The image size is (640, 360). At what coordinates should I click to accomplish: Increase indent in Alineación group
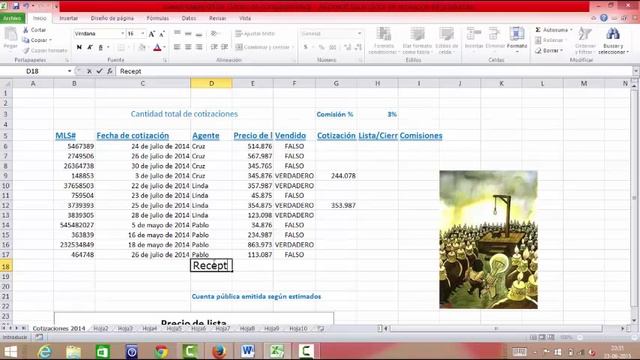[224, 47]
